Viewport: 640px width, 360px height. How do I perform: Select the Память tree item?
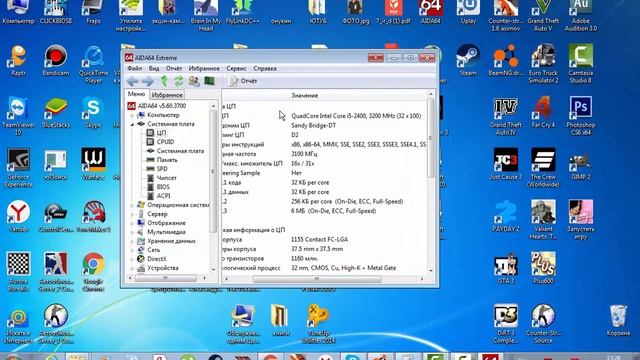coord(162,160)
